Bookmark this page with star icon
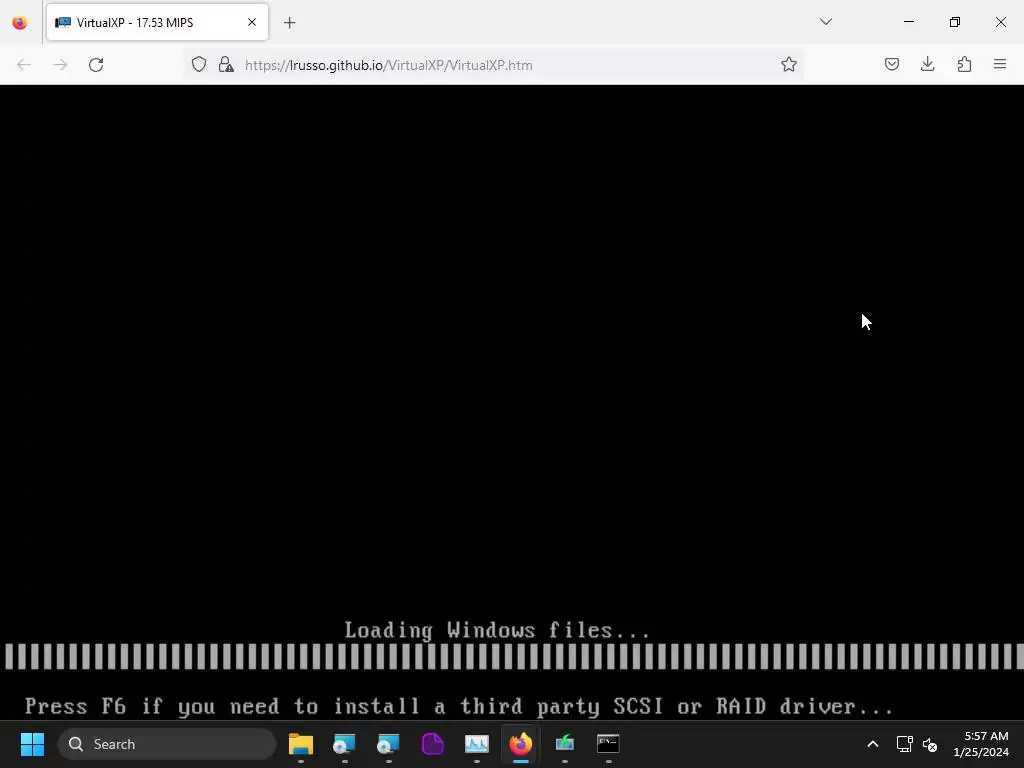 click(x=789, y=65)
